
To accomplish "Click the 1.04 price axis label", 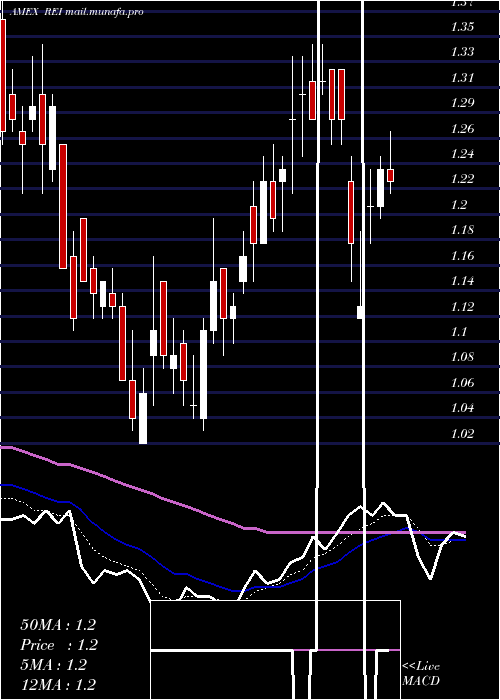I will pos(462,408).
